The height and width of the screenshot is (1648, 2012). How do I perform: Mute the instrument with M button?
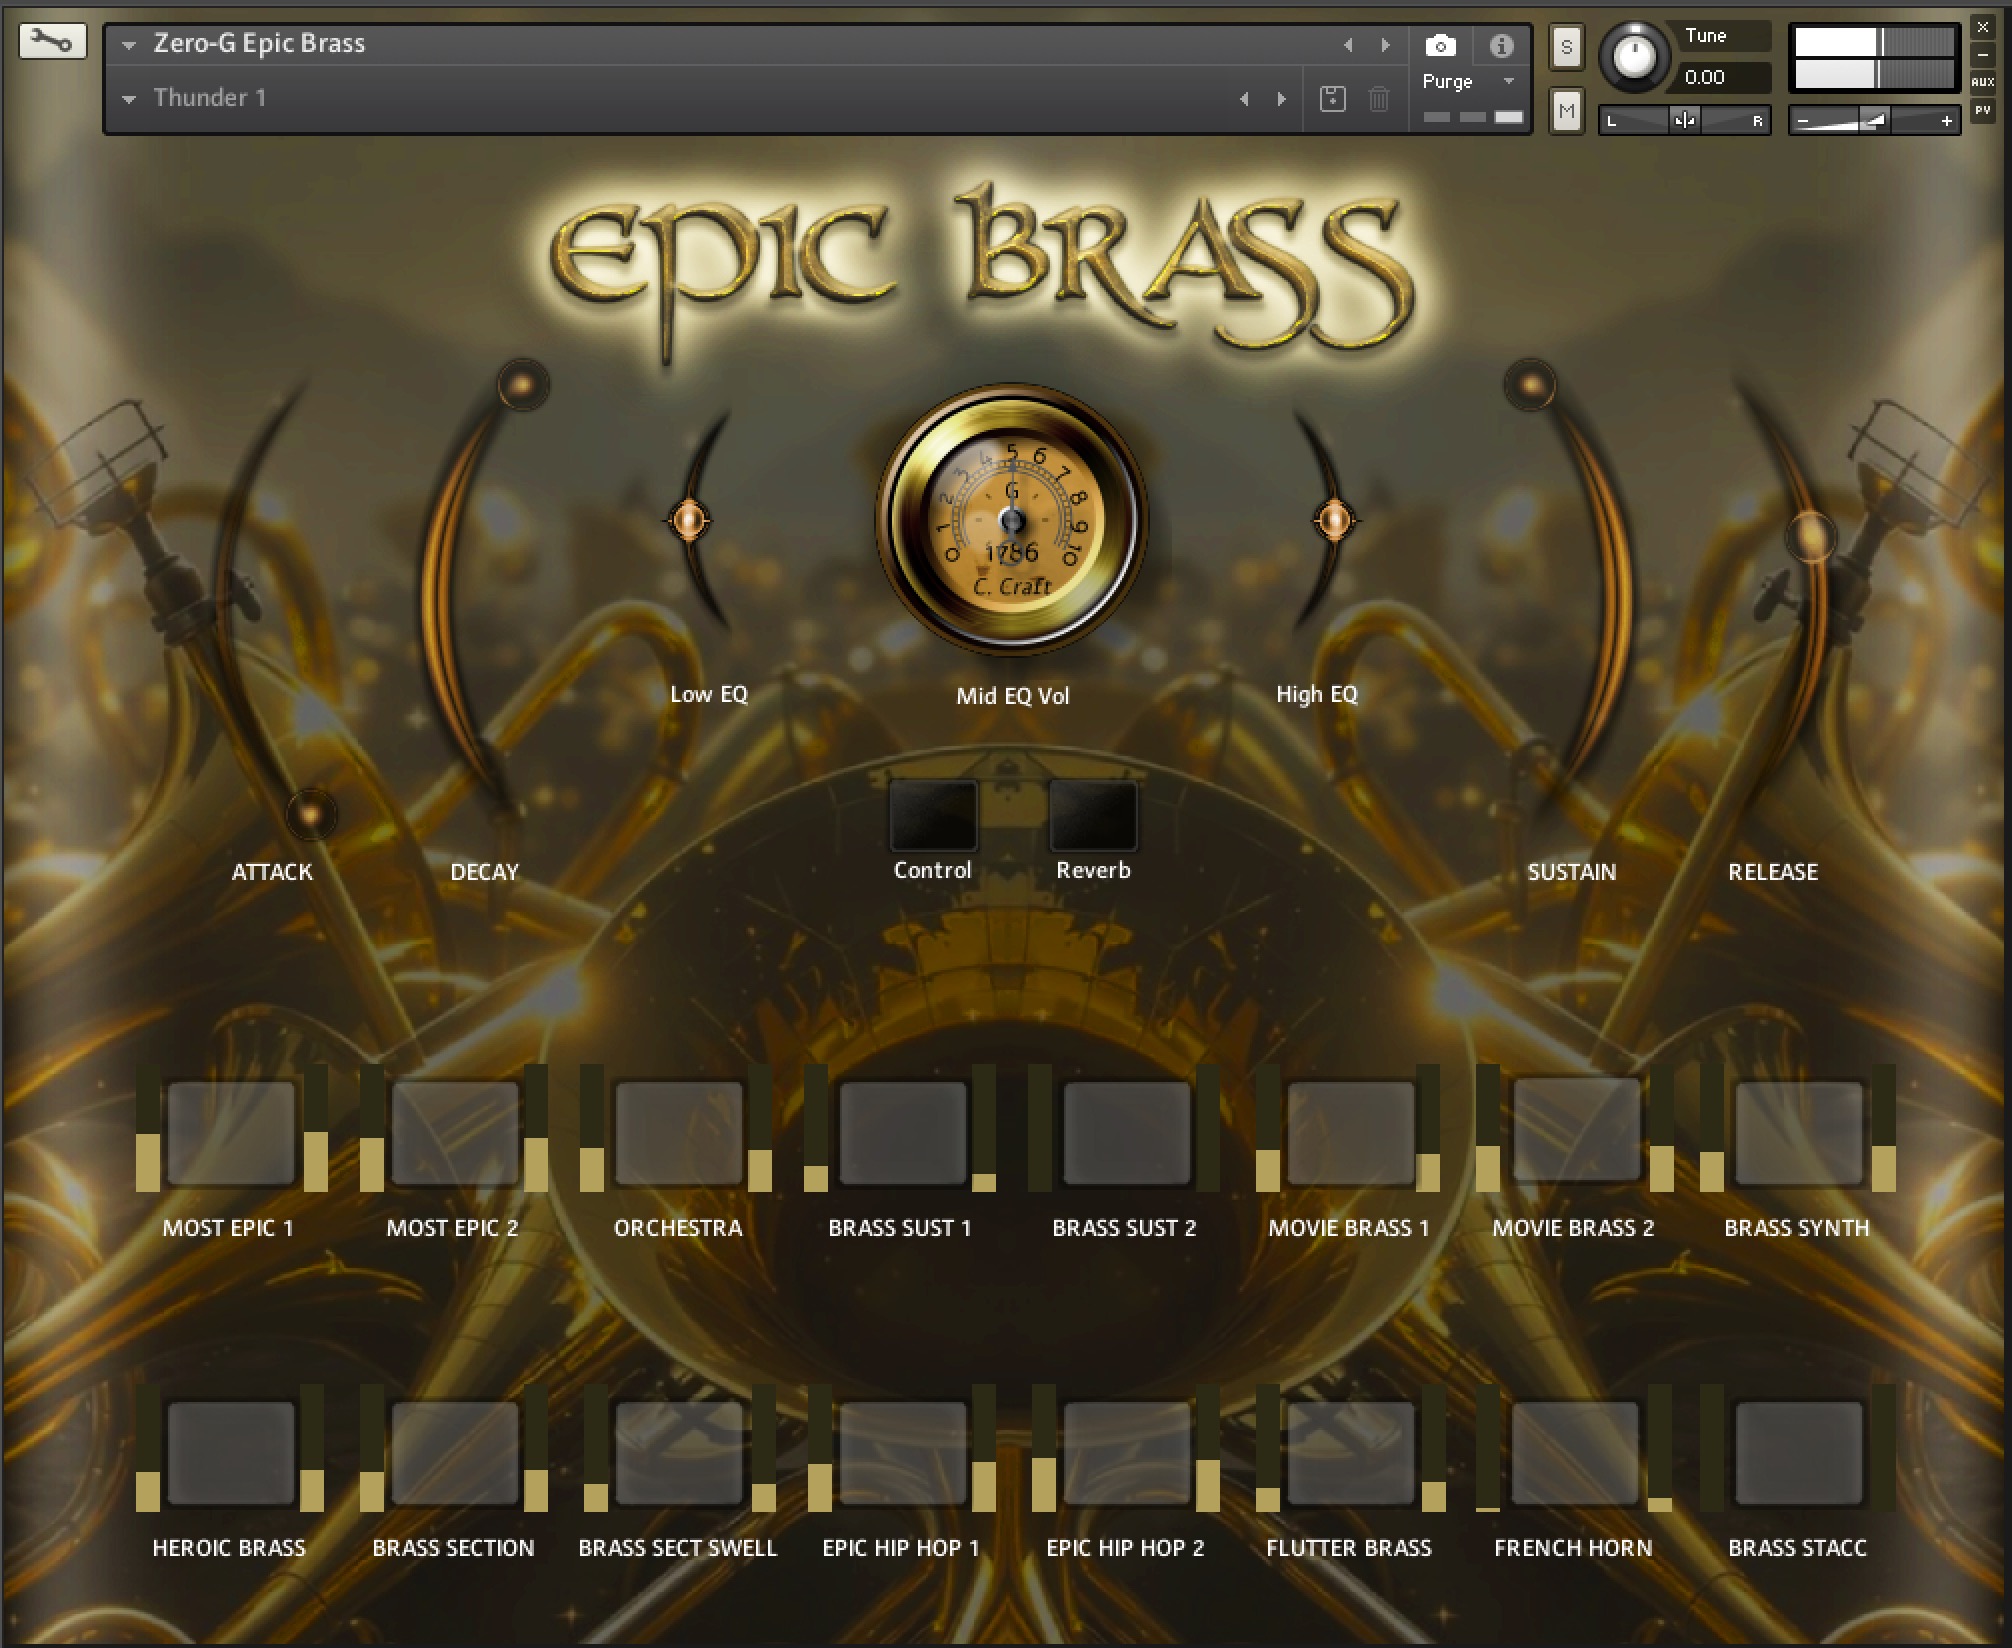point(1566,111)
